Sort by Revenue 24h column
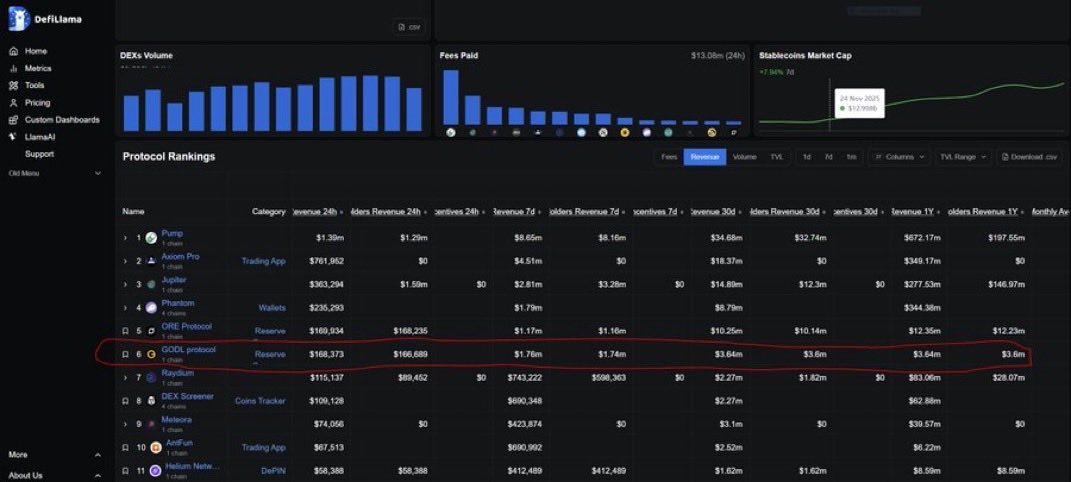1071x482 pixels. click(318, 212)
